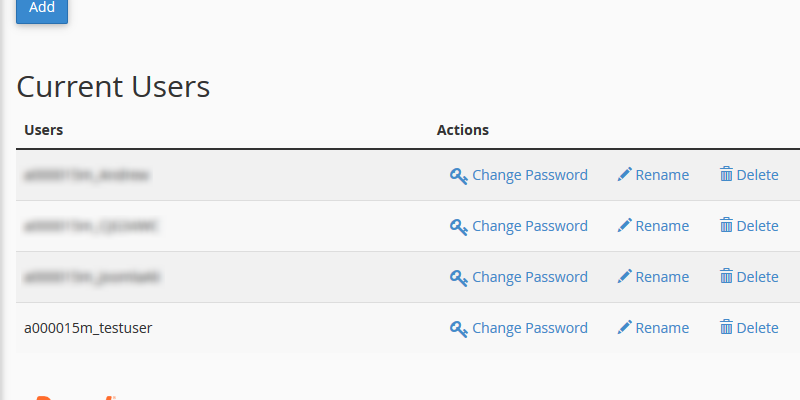Choose Delete link text in second row
Screen dimensions: 800x400
(757, 226)
